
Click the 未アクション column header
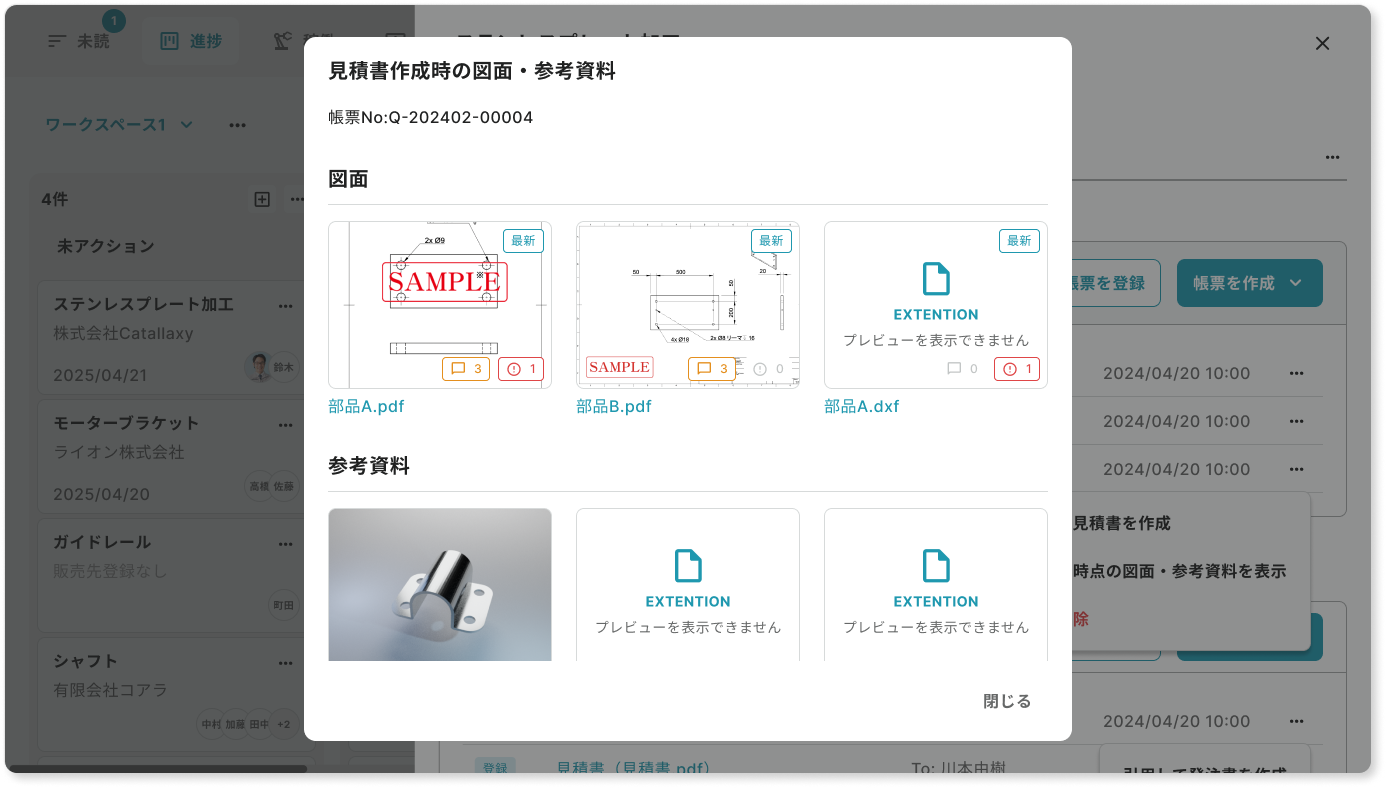[x=105, y=246]
